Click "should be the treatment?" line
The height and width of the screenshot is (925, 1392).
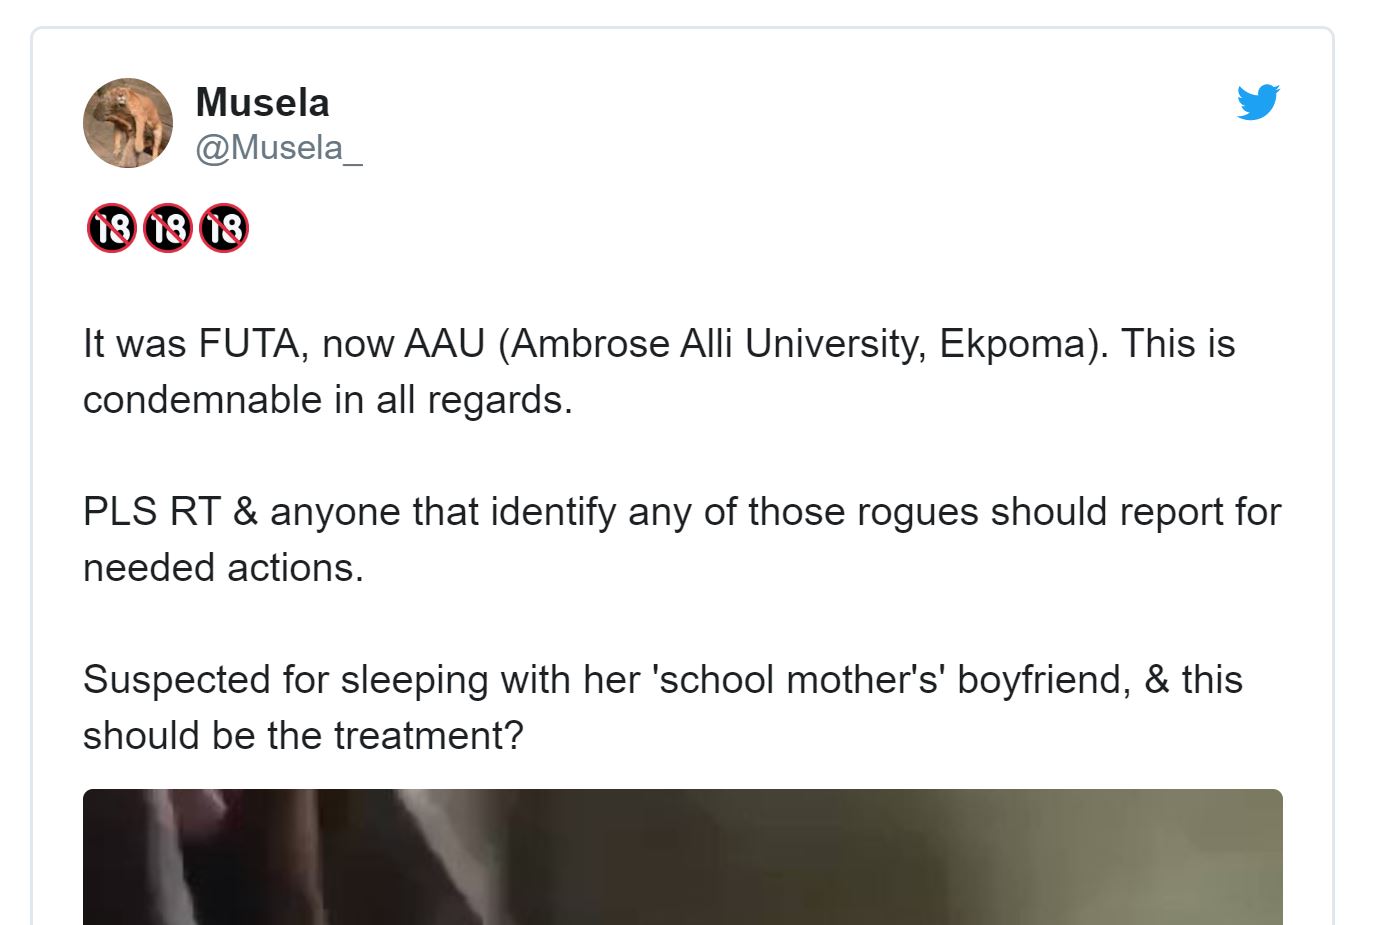coord(303,736)
